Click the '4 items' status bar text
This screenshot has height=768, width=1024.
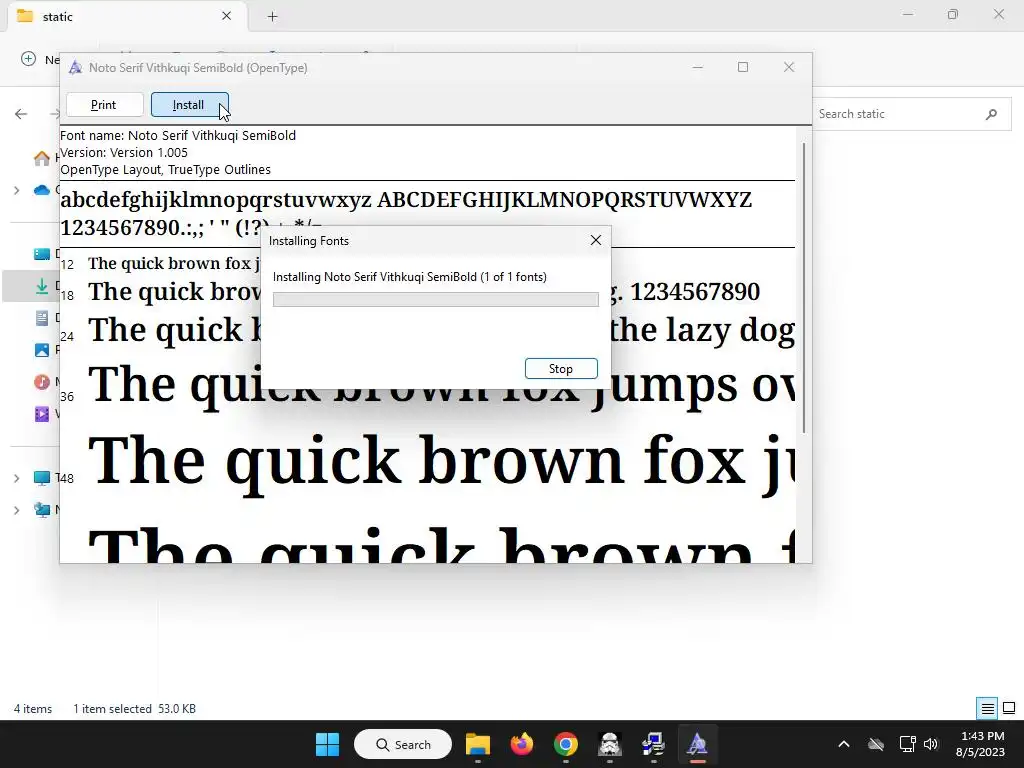tap(33, 709)
